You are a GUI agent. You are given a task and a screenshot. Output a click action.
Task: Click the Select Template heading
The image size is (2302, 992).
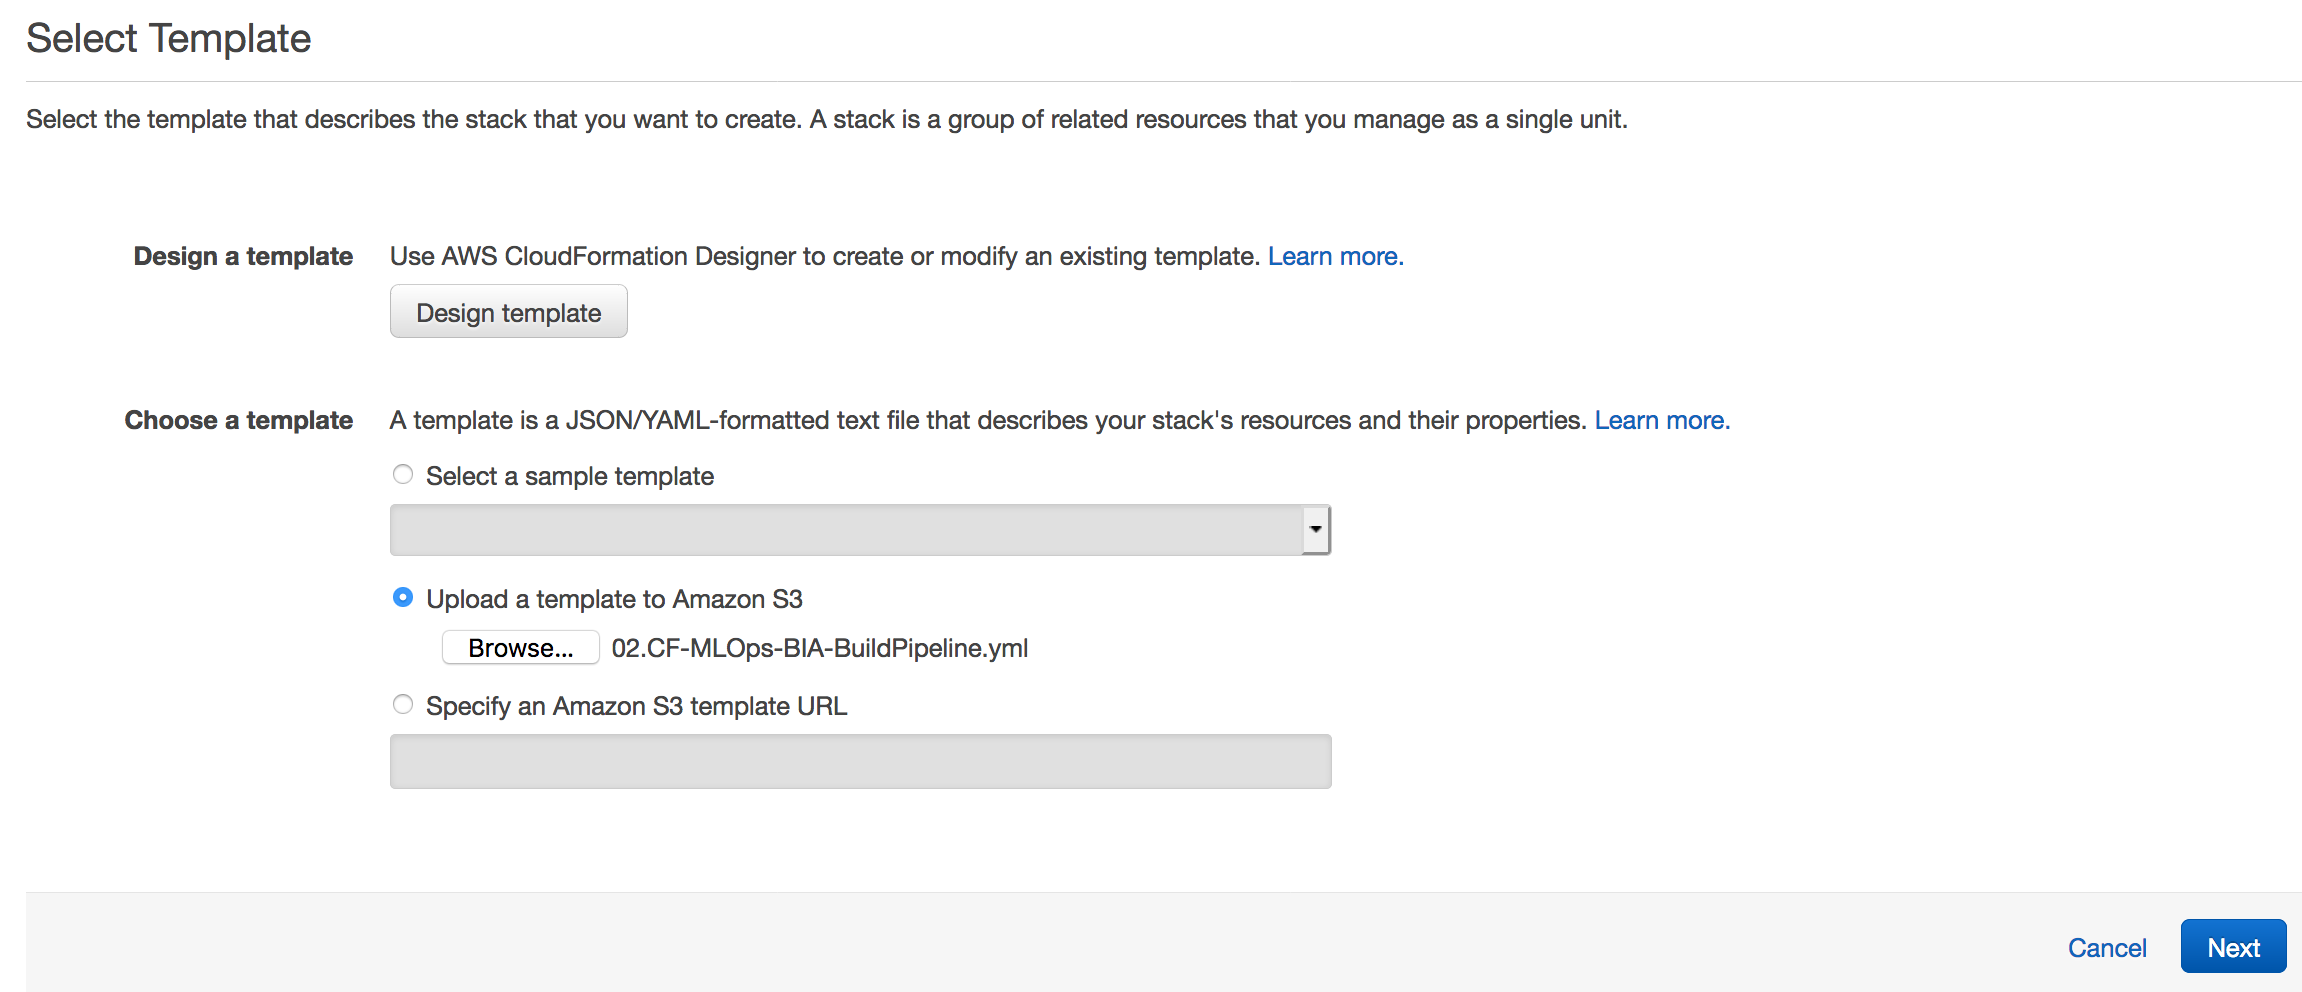[168, 39]
